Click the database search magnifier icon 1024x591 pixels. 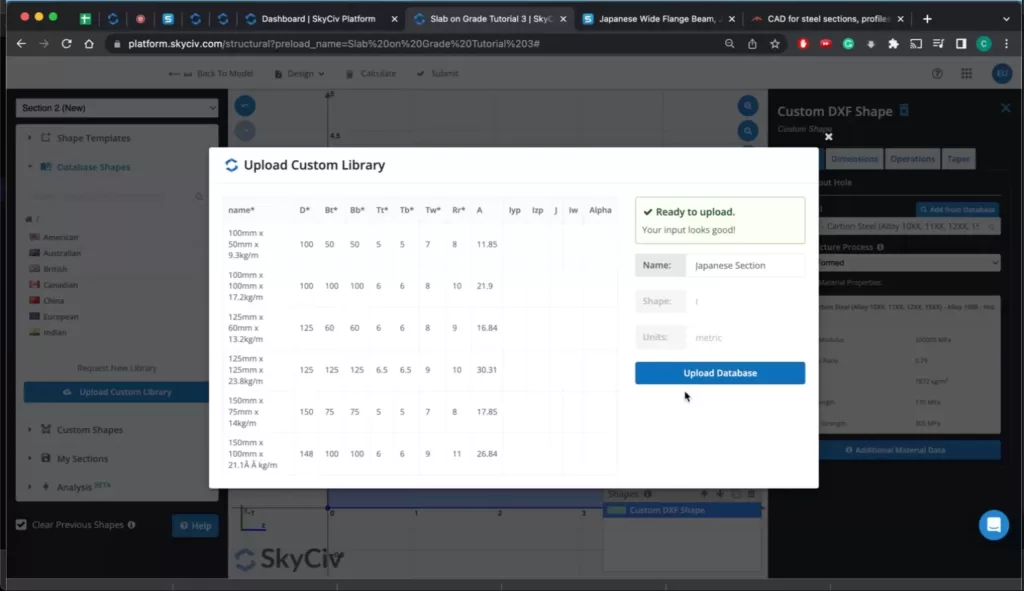199,196
